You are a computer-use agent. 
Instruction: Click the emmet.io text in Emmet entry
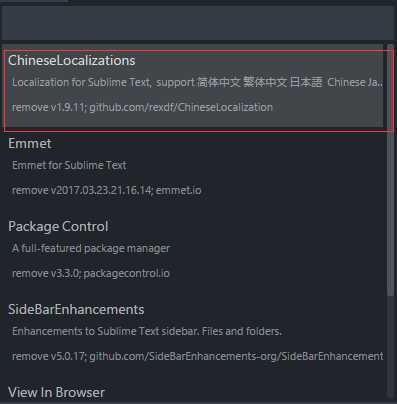[x=179, y=190]
